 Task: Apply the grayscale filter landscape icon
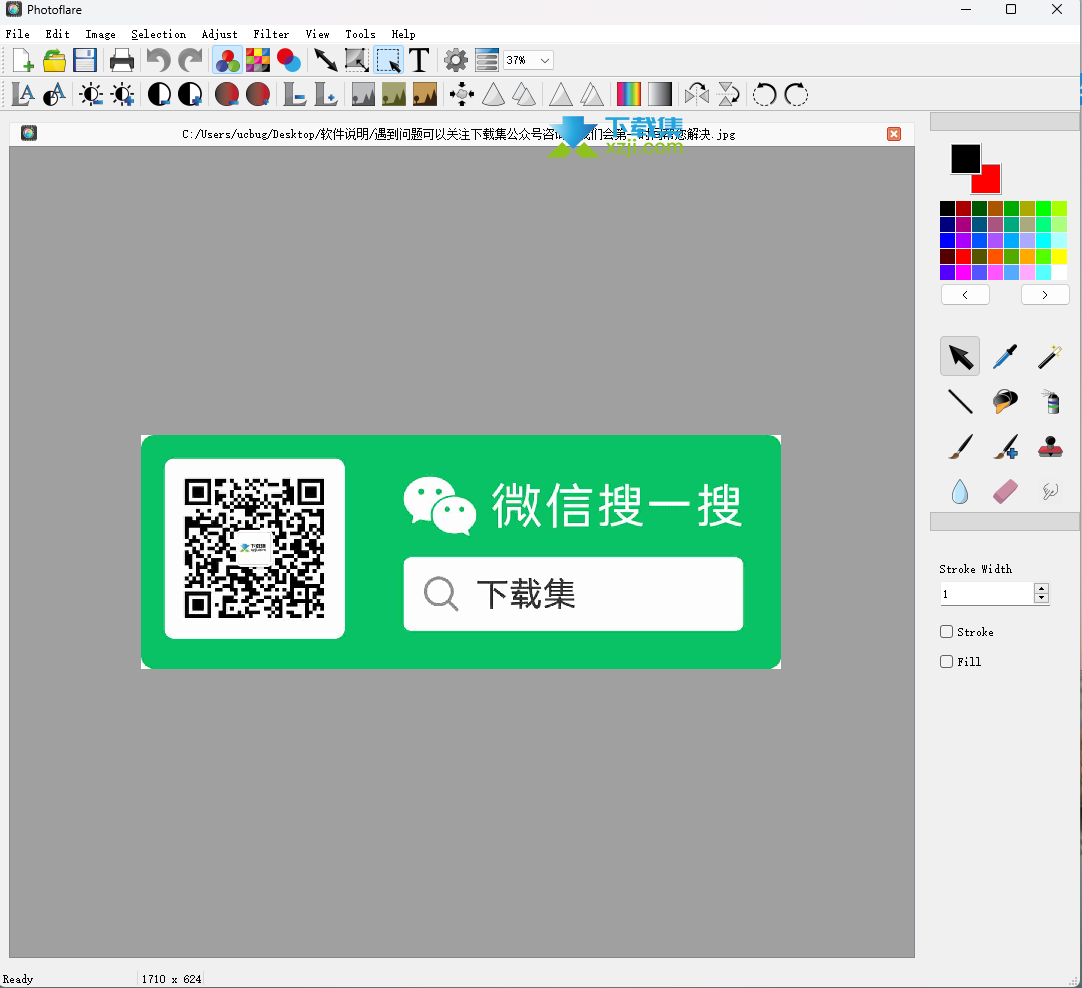363,95
